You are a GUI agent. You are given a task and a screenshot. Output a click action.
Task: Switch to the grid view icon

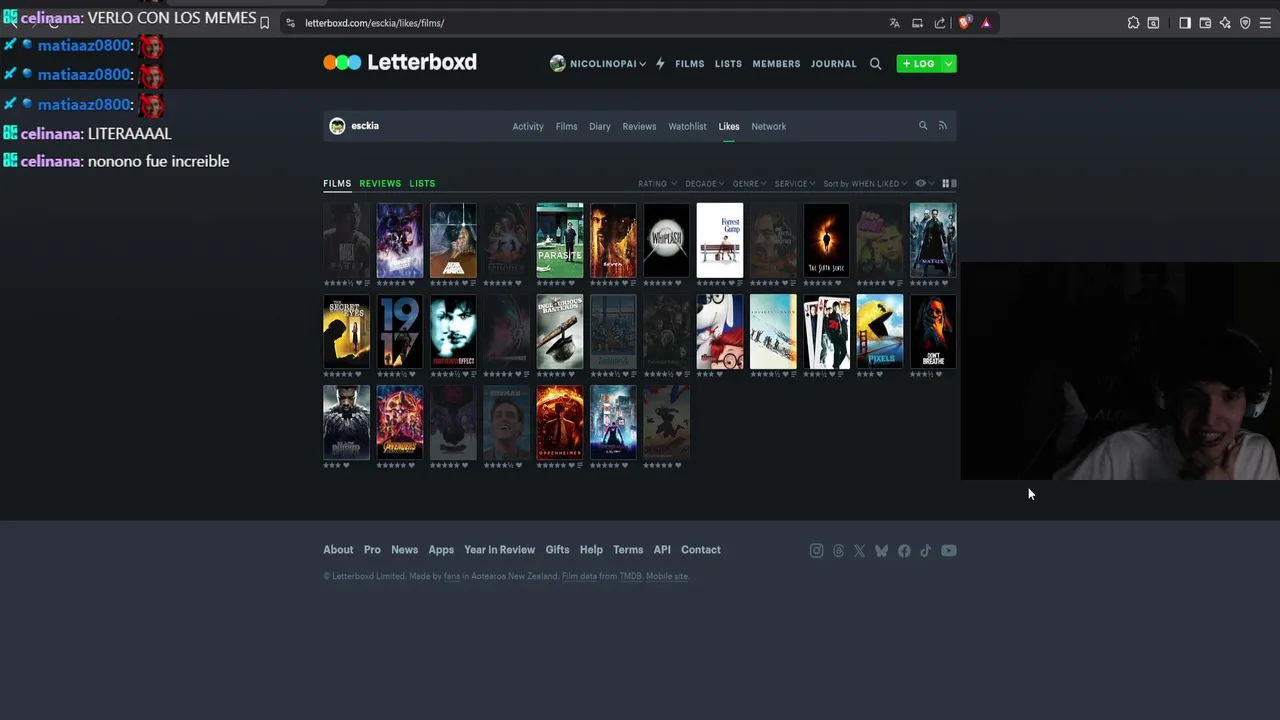[x=945, y=184]
